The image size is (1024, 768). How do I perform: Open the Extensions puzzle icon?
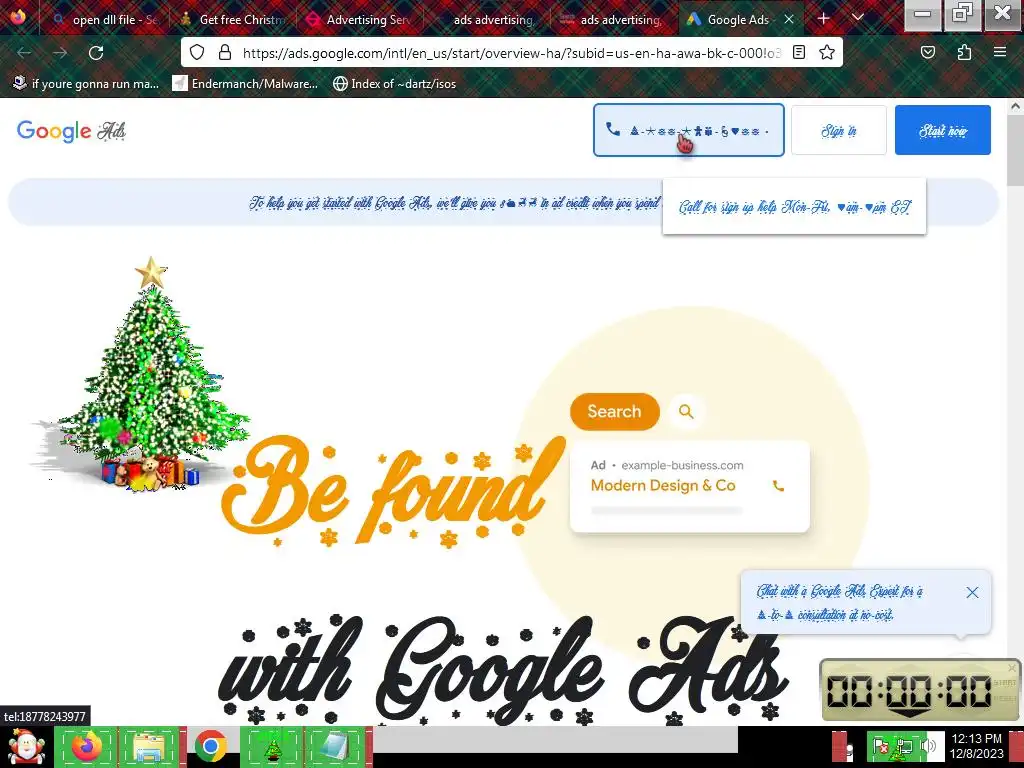tap(964, 52)
